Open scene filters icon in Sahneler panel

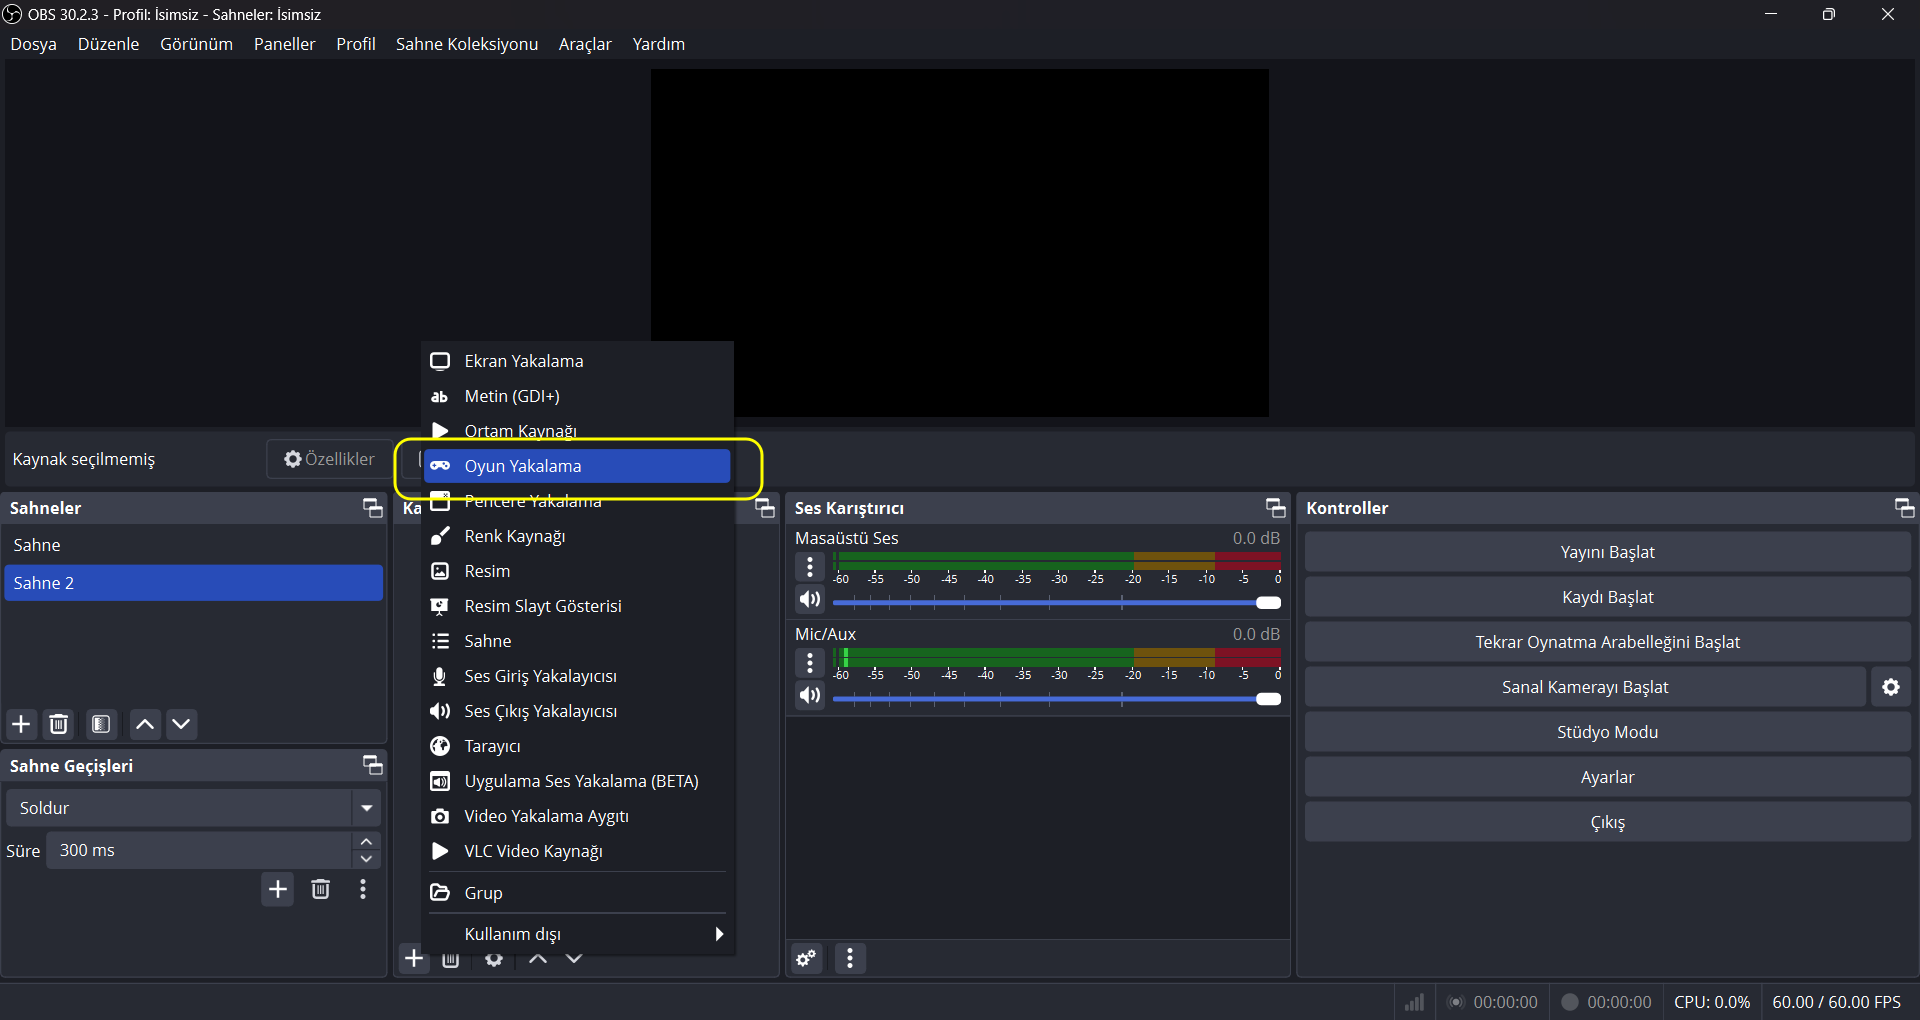(101, 724)
